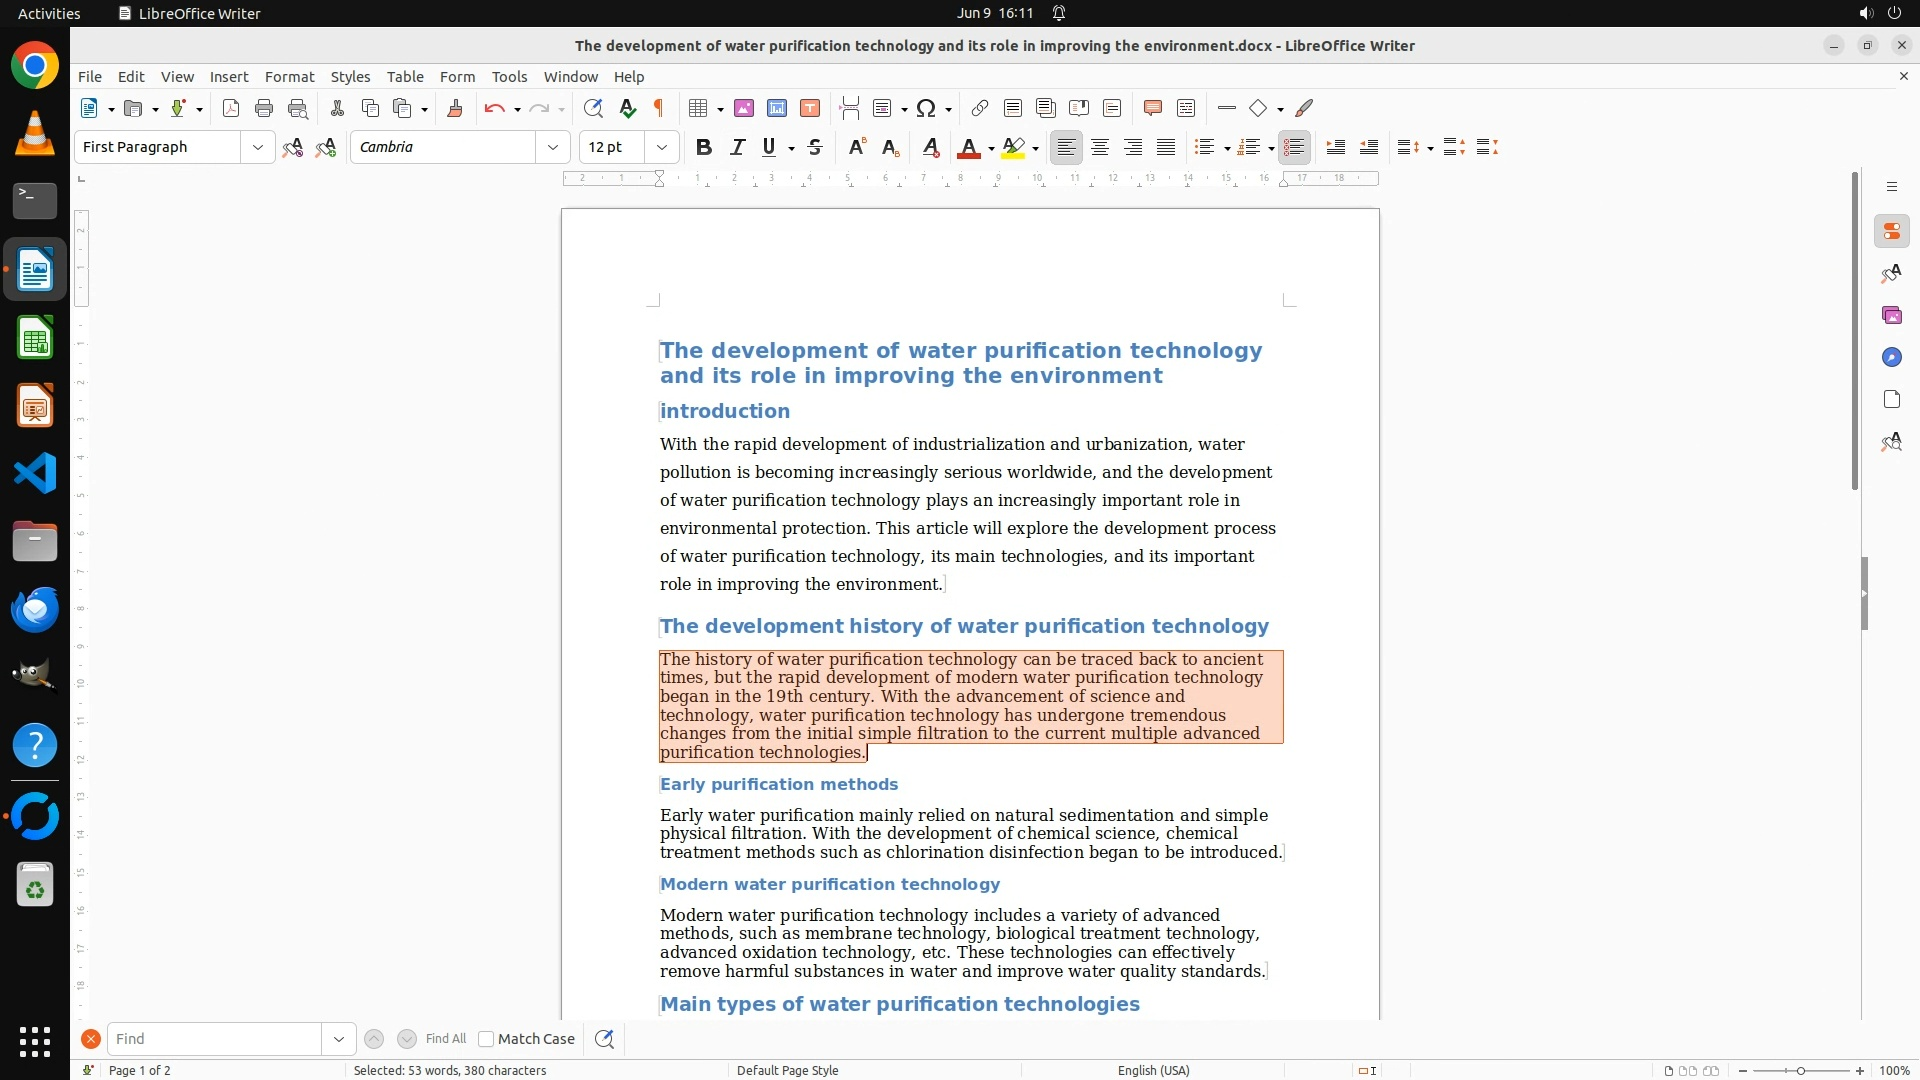Open the sidebar Gallery panel
Image resolution: width=1920 pixels, height=1080 pixels.
pos(1891,315)
